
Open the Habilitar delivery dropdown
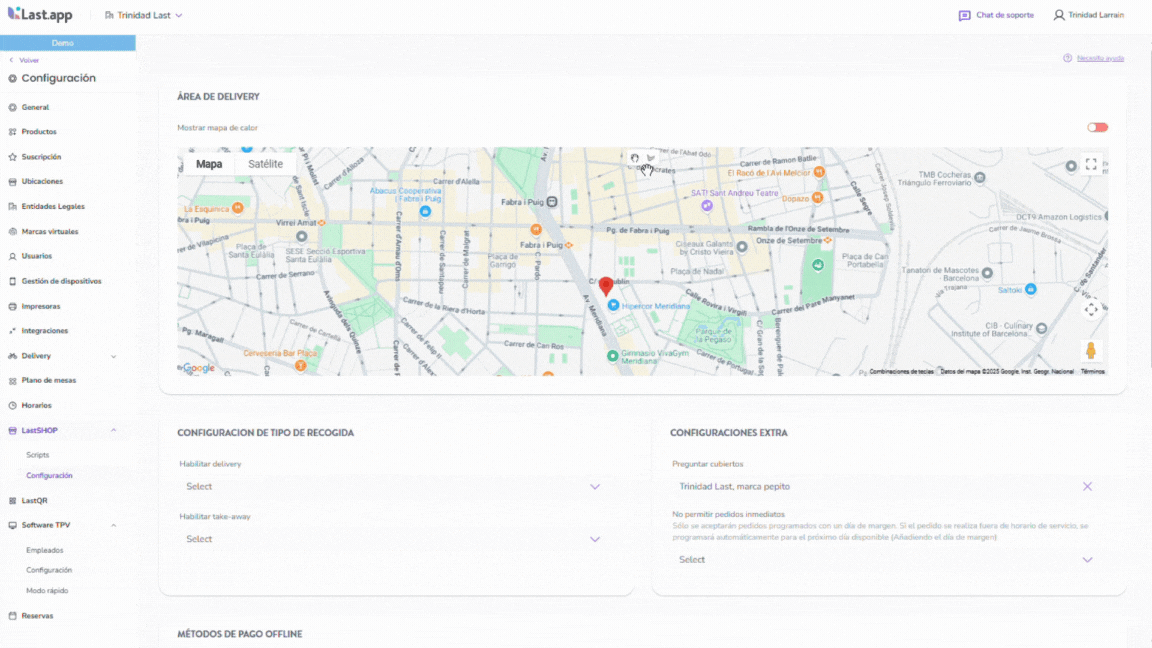(394, 487)
